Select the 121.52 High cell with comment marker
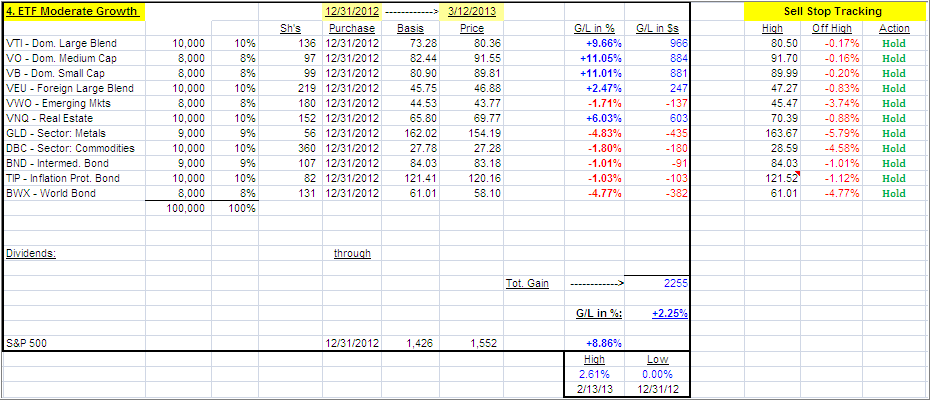 coord(773,178)
